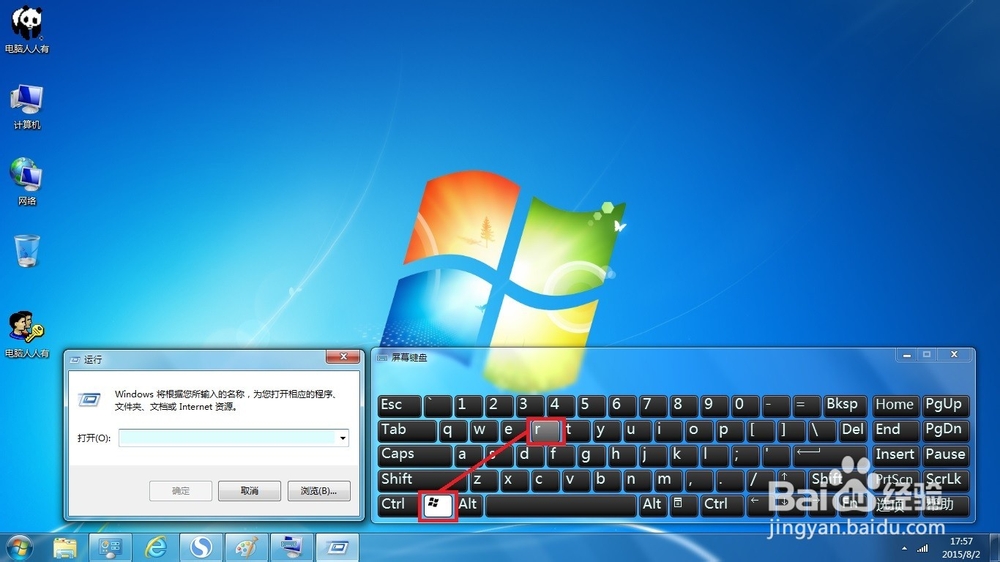This screenshot has width=1000, height=562.
Task: Toggle the Caps key on keyboard
Action: click(x=415, y=455)
